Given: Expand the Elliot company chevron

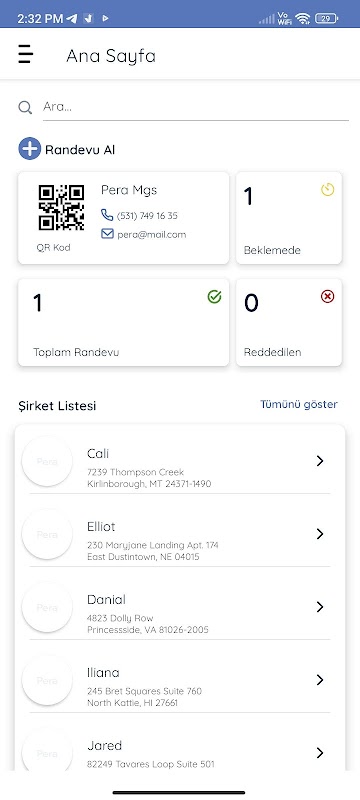Looking at the screenshot, I should tap(320, 534).
